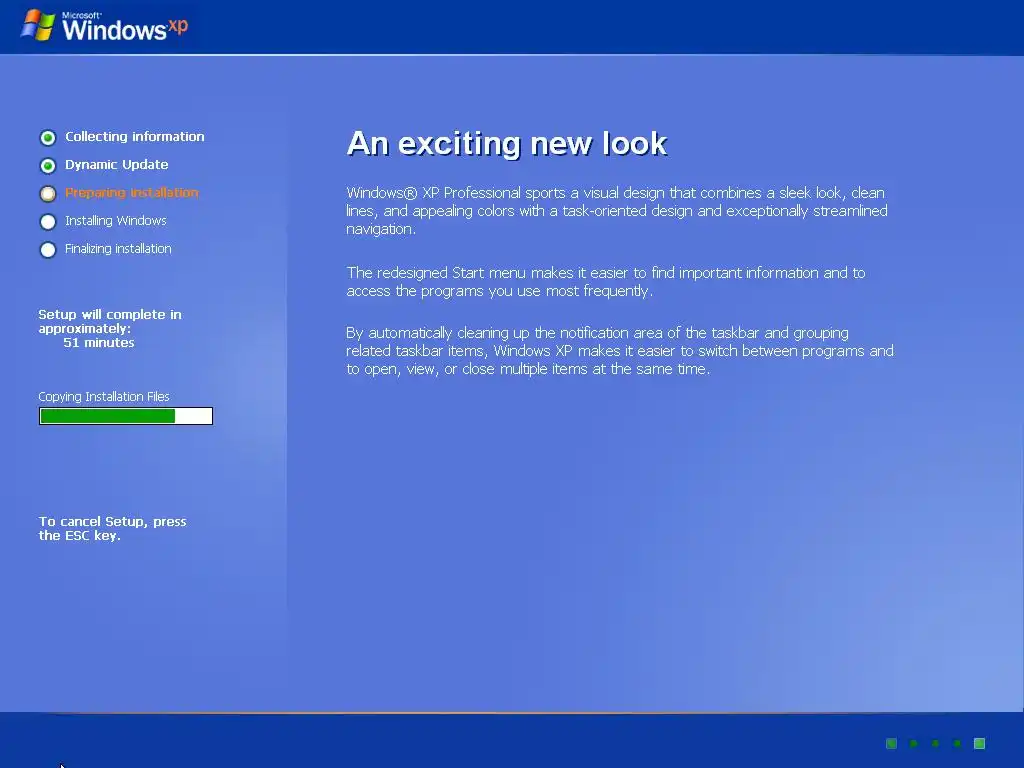Click the paragraph about Windows XP Professional design
Viewport: 1024px width, 768px height.
point(617,210)
